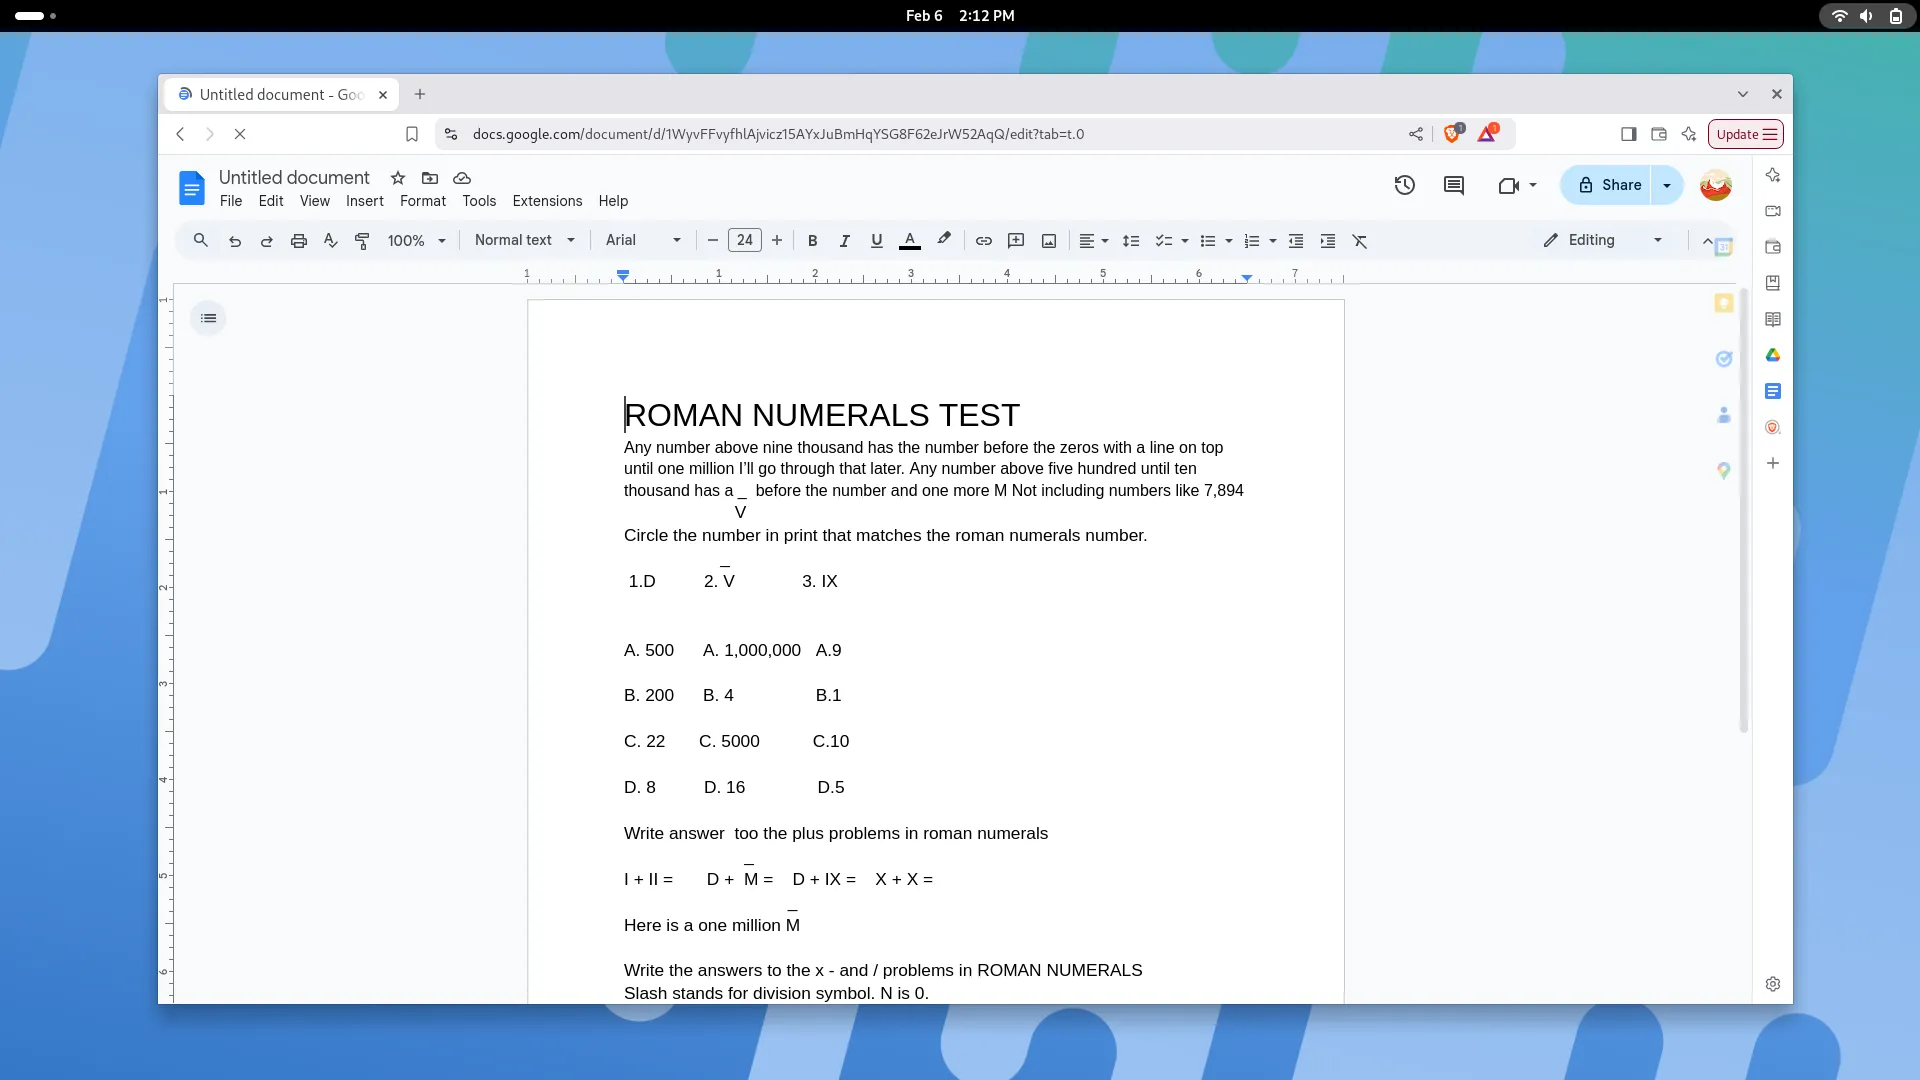Increase the indent

point(1328,241)
